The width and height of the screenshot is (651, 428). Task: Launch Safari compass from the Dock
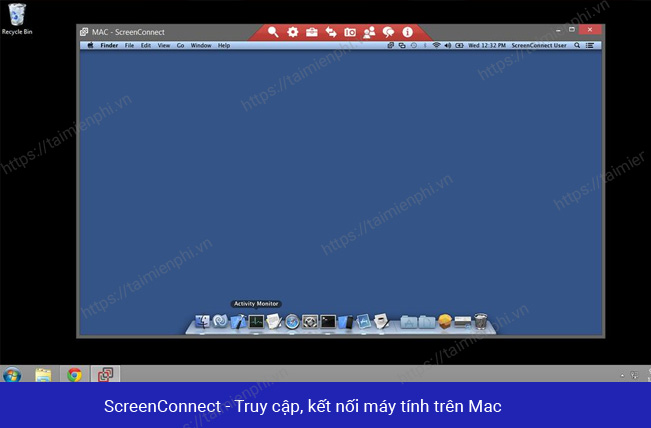pyautogui.click(x=292, y=322)
